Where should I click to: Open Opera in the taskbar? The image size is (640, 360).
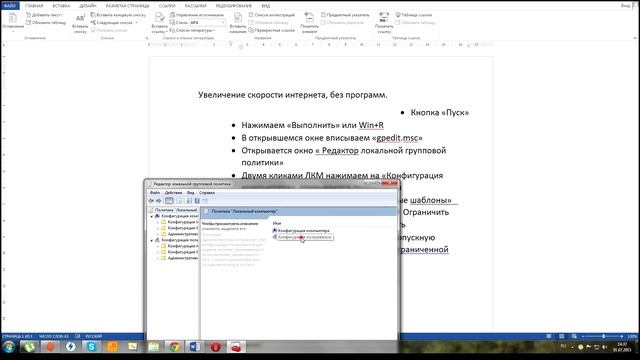[x=215, y=347]
